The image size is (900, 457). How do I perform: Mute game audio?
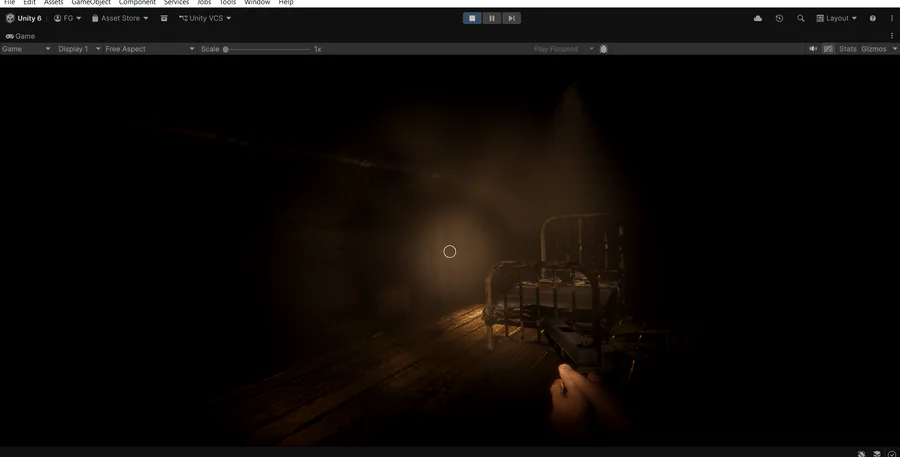point(813,49)
